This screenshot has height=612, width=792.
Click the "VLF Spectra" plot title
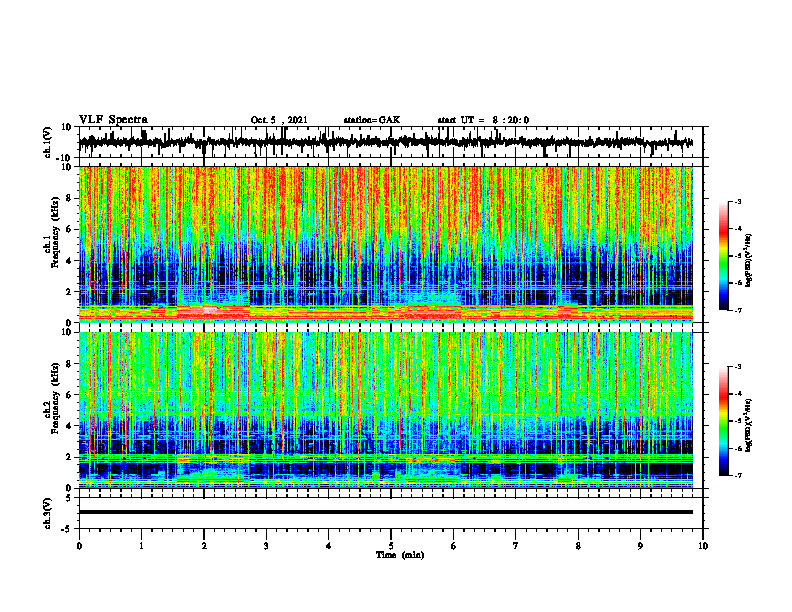pyautogui.click(x=113, y=120)
